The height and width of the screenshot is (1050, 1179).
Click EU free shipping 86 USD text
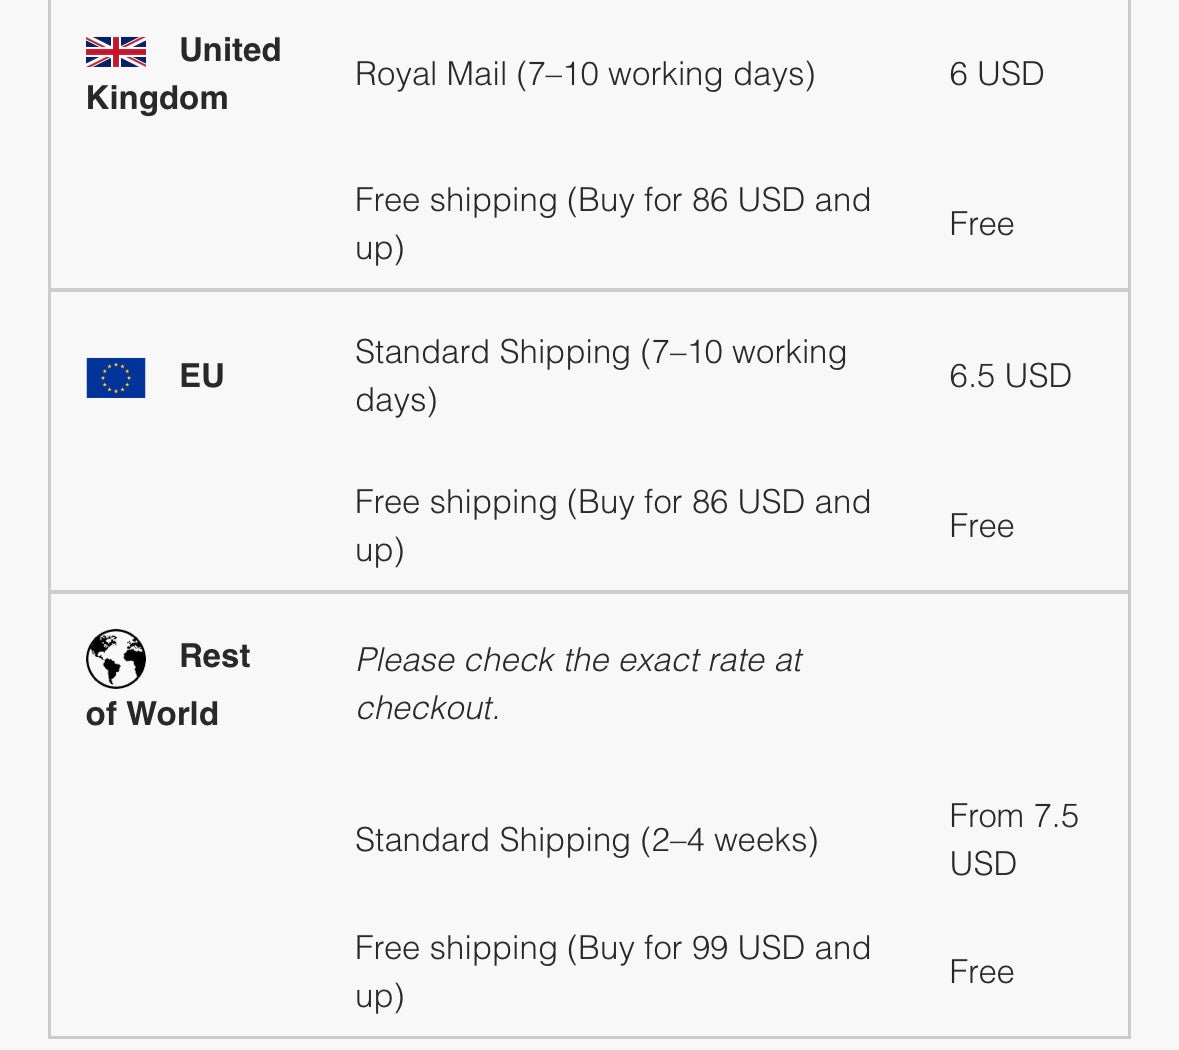[613, 525]
